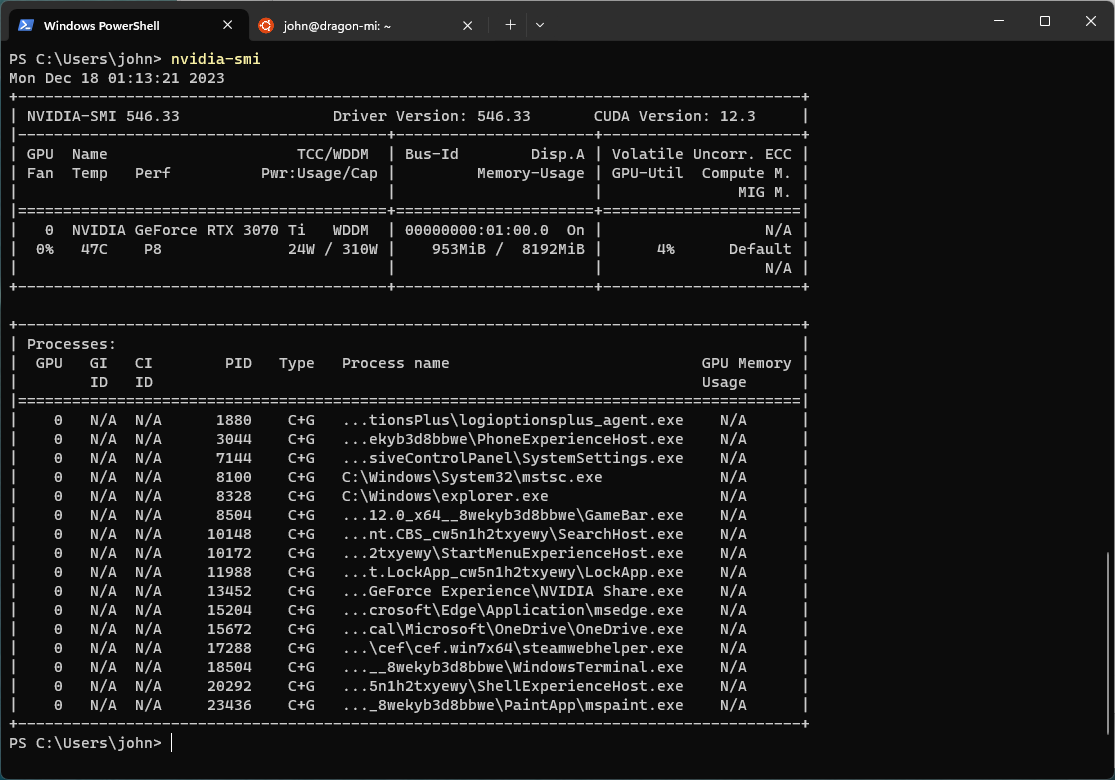Switch to the Windows PowerShell tab
1115x780 pixels.
click(110, 25)
